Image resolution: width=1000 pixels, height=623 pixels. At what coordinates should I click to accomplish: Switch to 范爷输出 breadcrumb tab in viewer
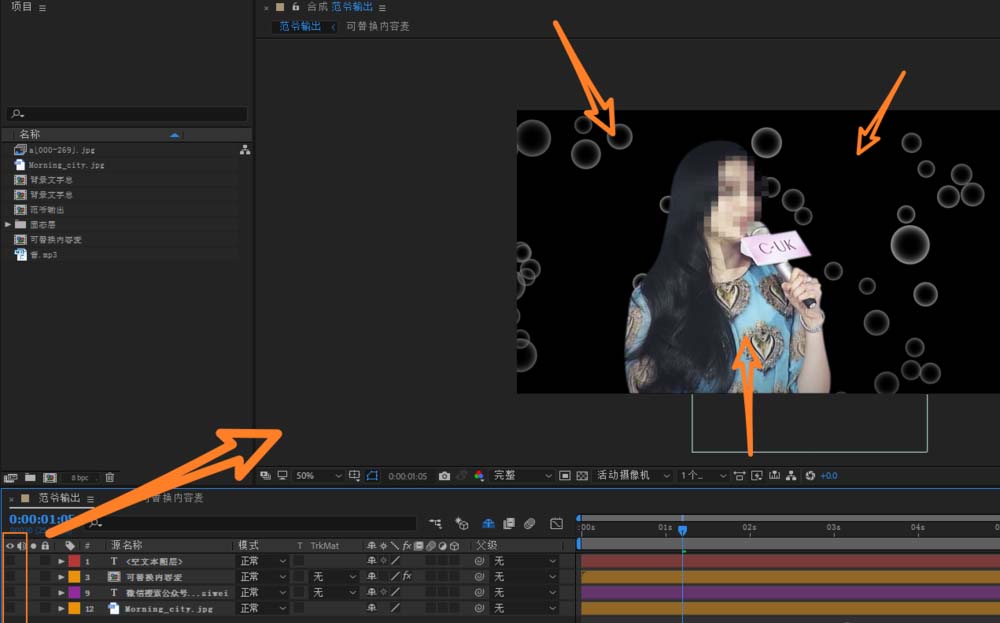click(300, 26)
